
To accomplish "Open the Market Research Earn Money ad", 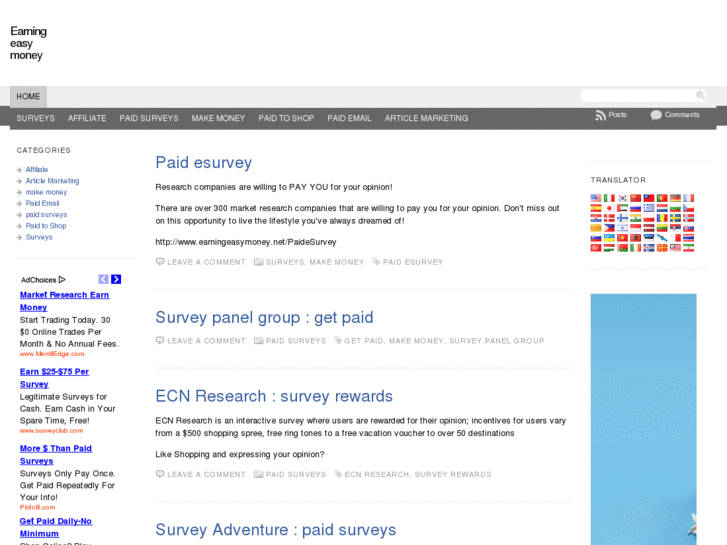I will click(x=64, y=301).
